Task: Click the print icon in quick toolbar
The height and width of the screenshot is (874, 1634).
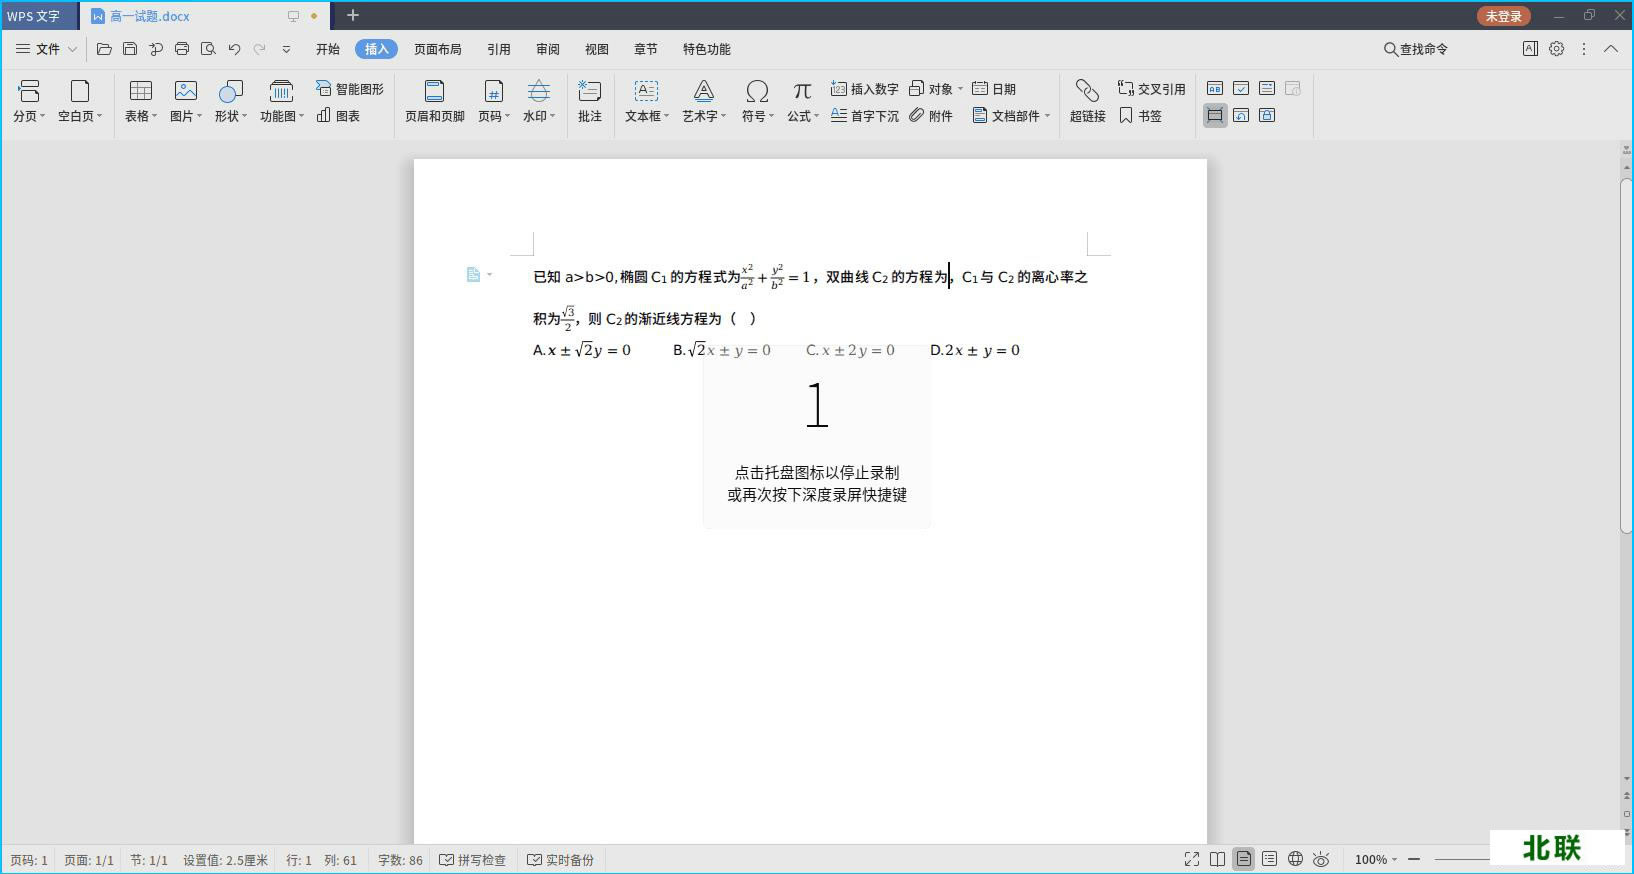Action: 182,49
